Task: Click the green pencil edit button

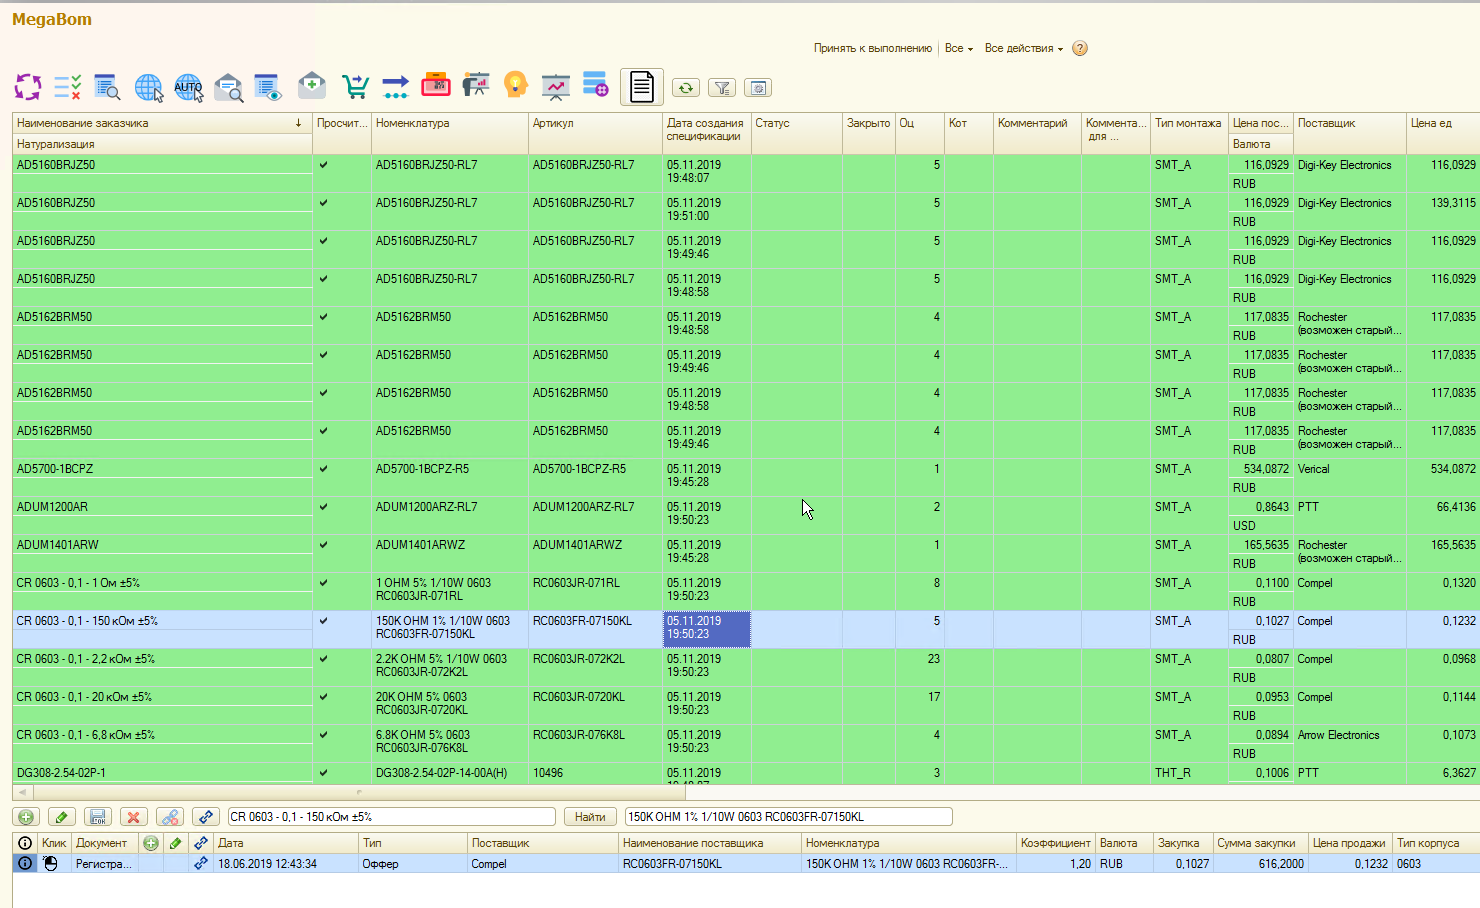Action: [x=61, y=817]
